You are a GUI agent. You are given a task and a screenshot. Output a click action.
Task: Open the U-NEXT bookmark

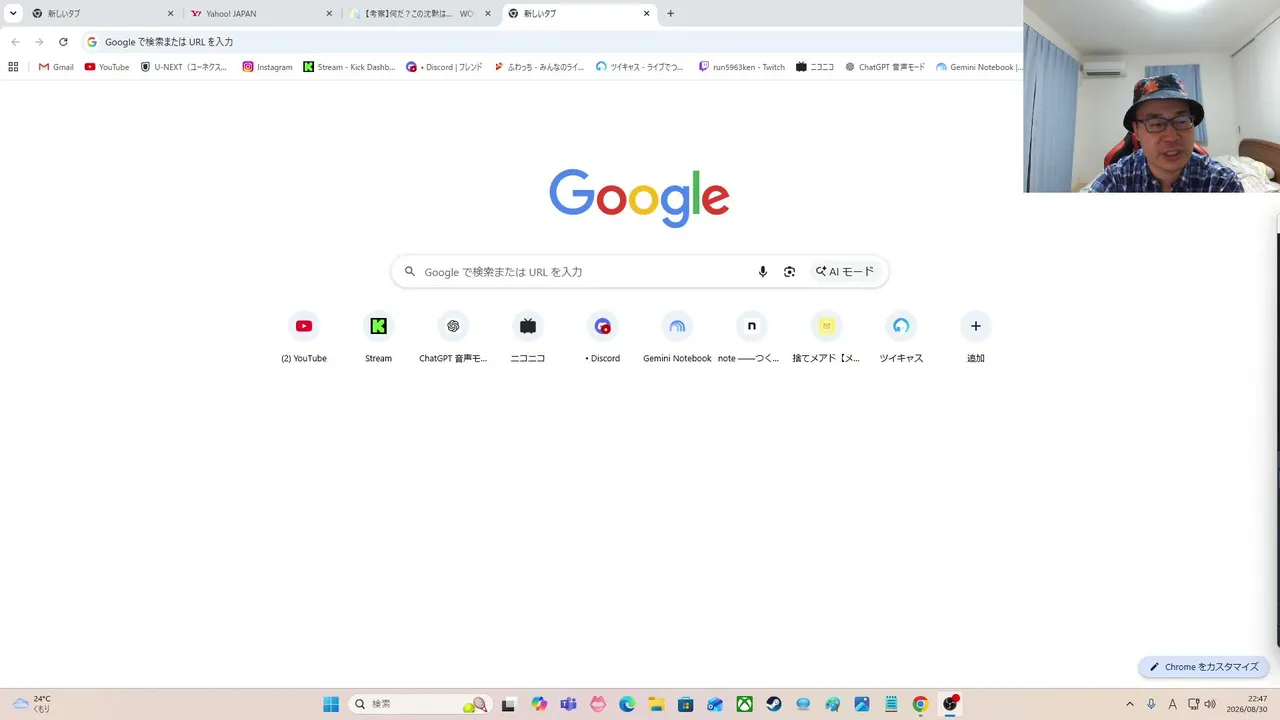point(184,67)
